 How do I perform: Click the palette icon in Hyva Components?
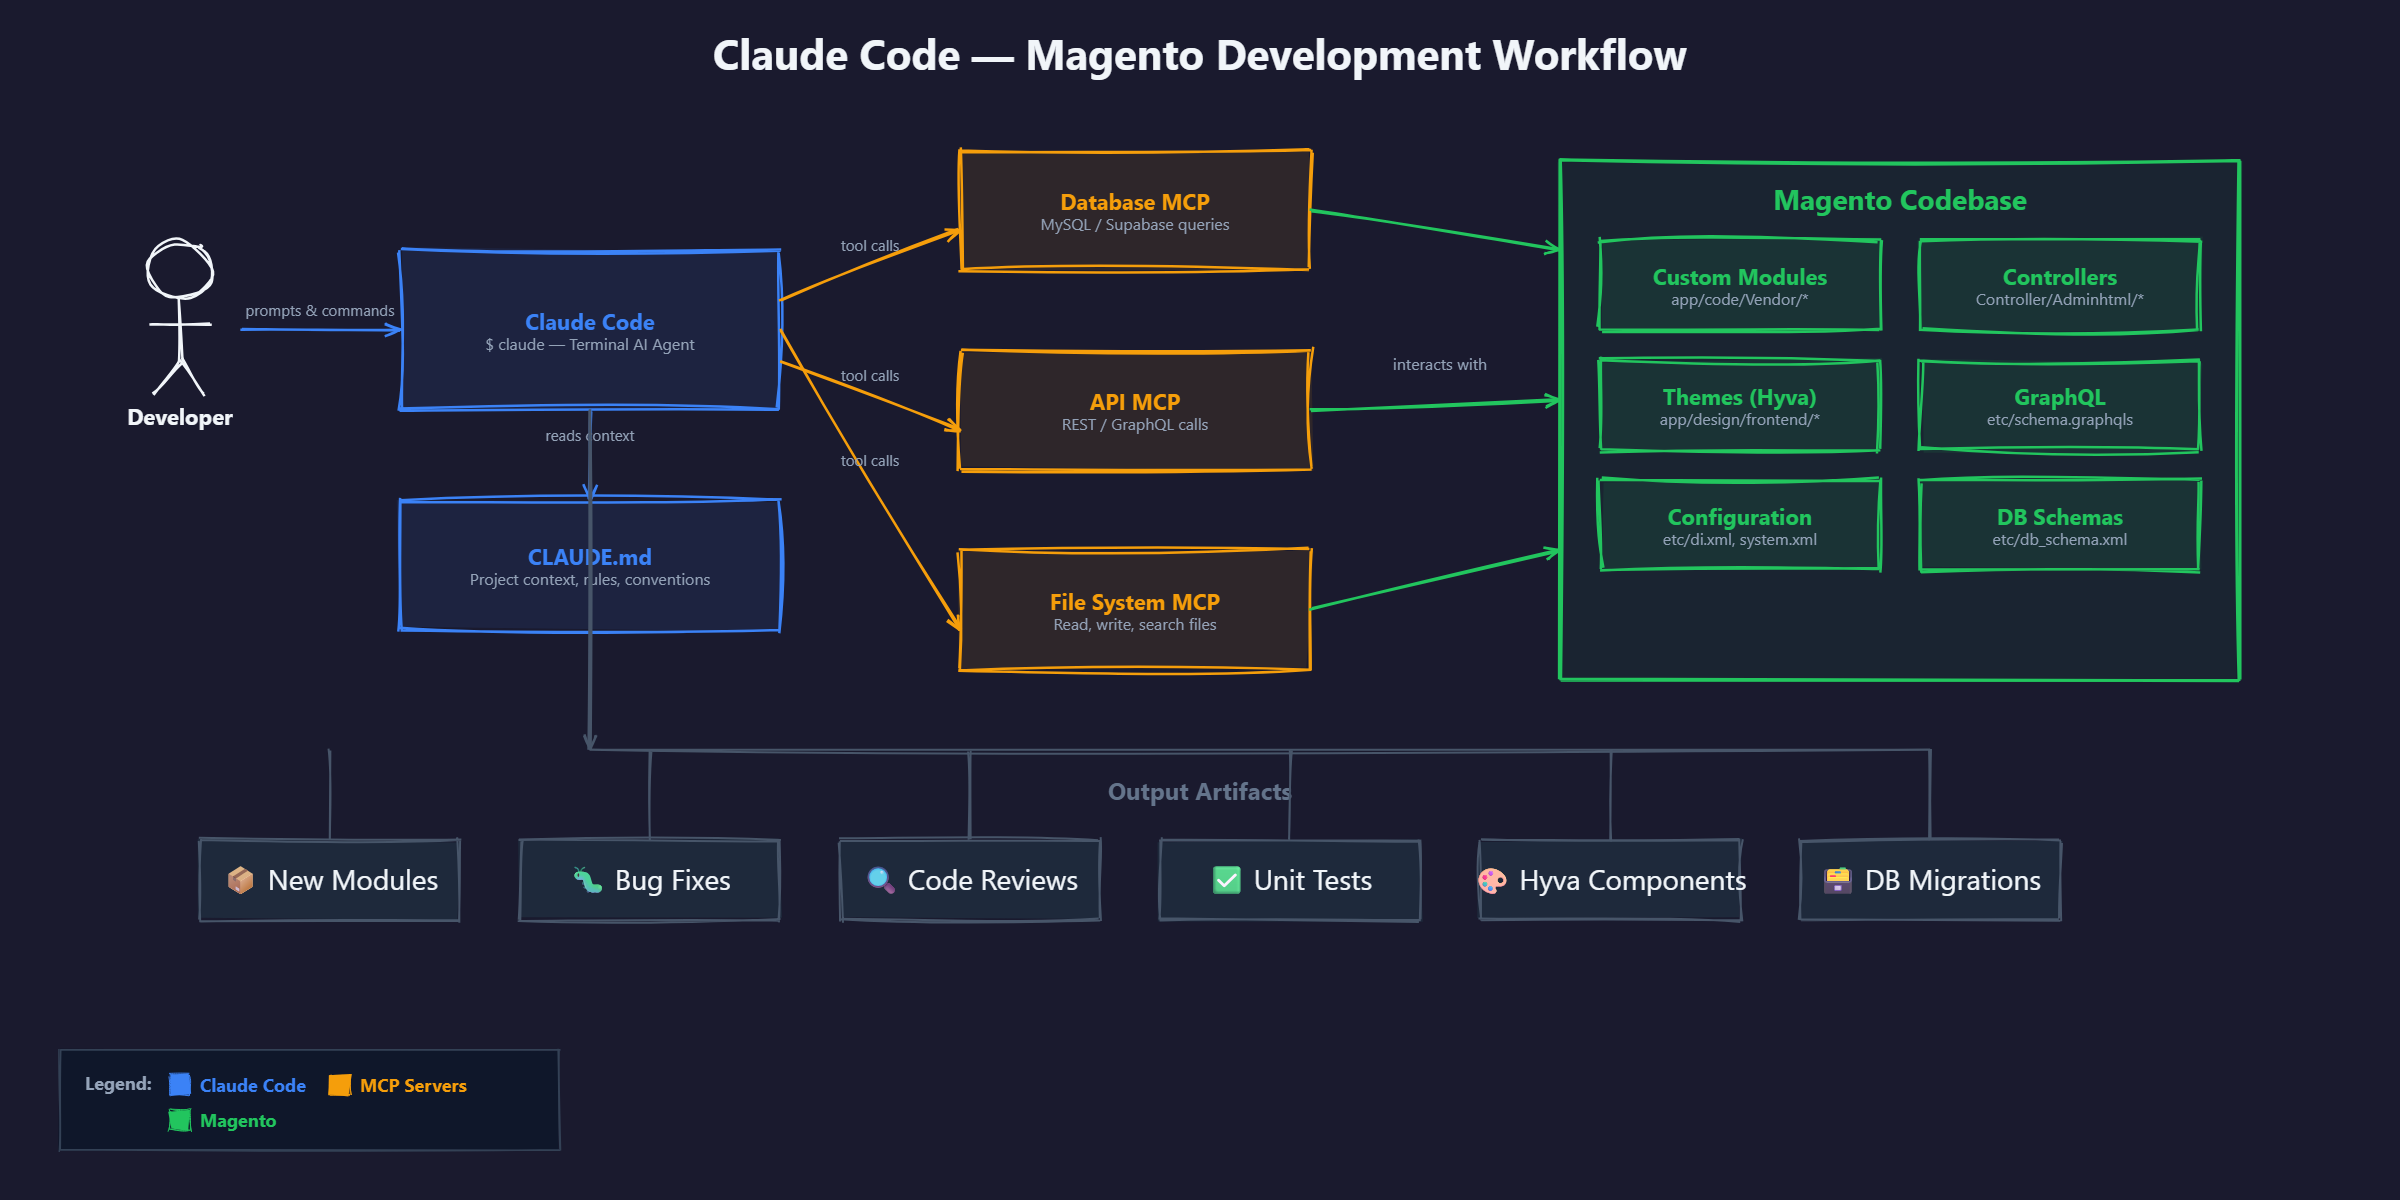click(x=1492, y=880)
